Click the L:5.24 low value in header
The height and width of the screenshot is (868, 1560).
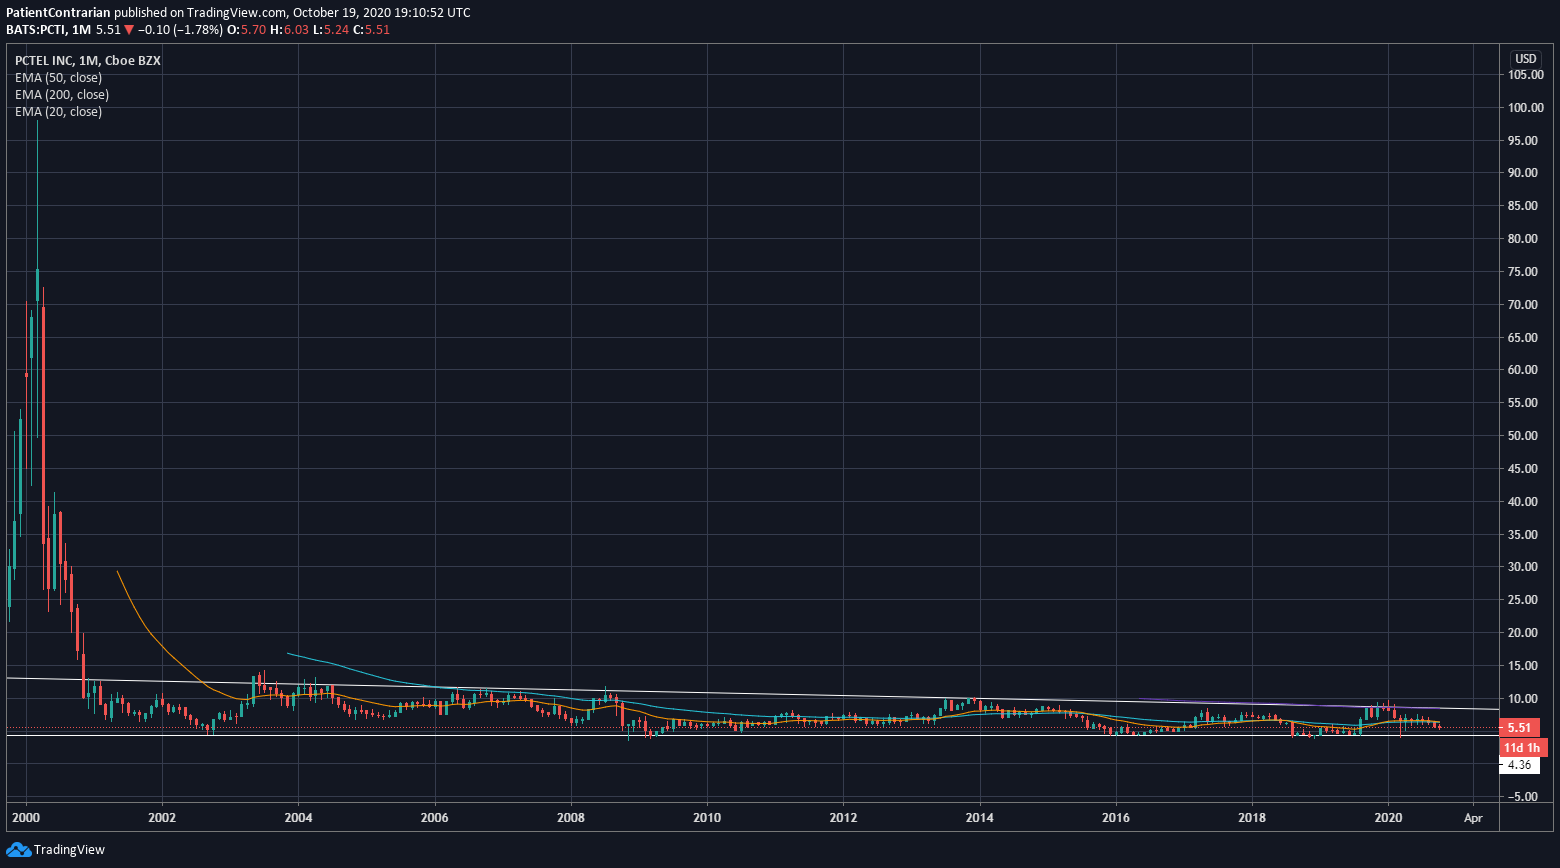[x=330, y=30]
